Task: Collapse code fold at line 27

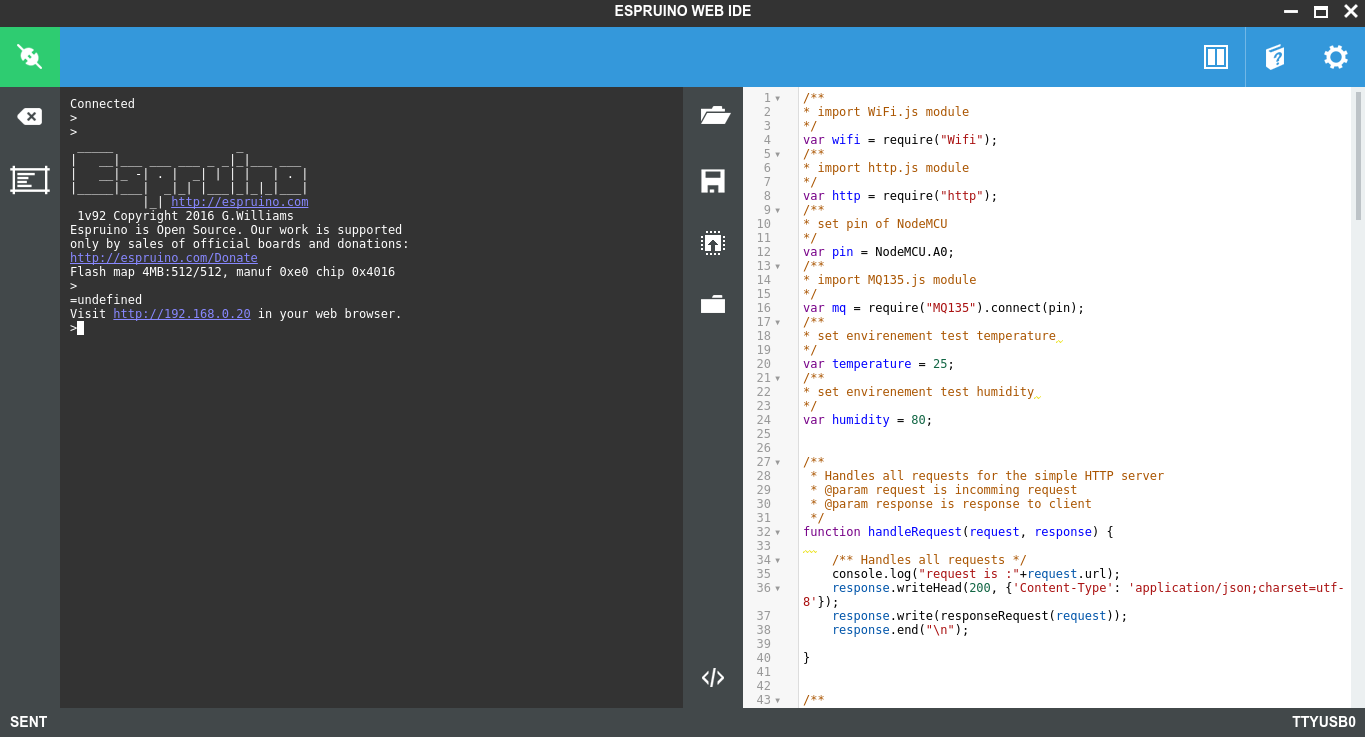Action: click(778, 462)
